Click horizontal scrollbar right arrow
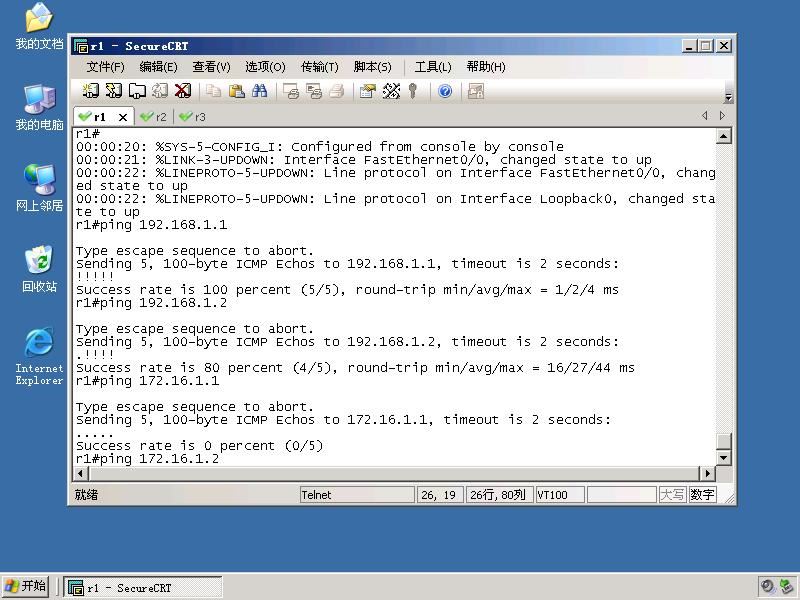The height and width of the screenshot is (600, 800). 707,473
